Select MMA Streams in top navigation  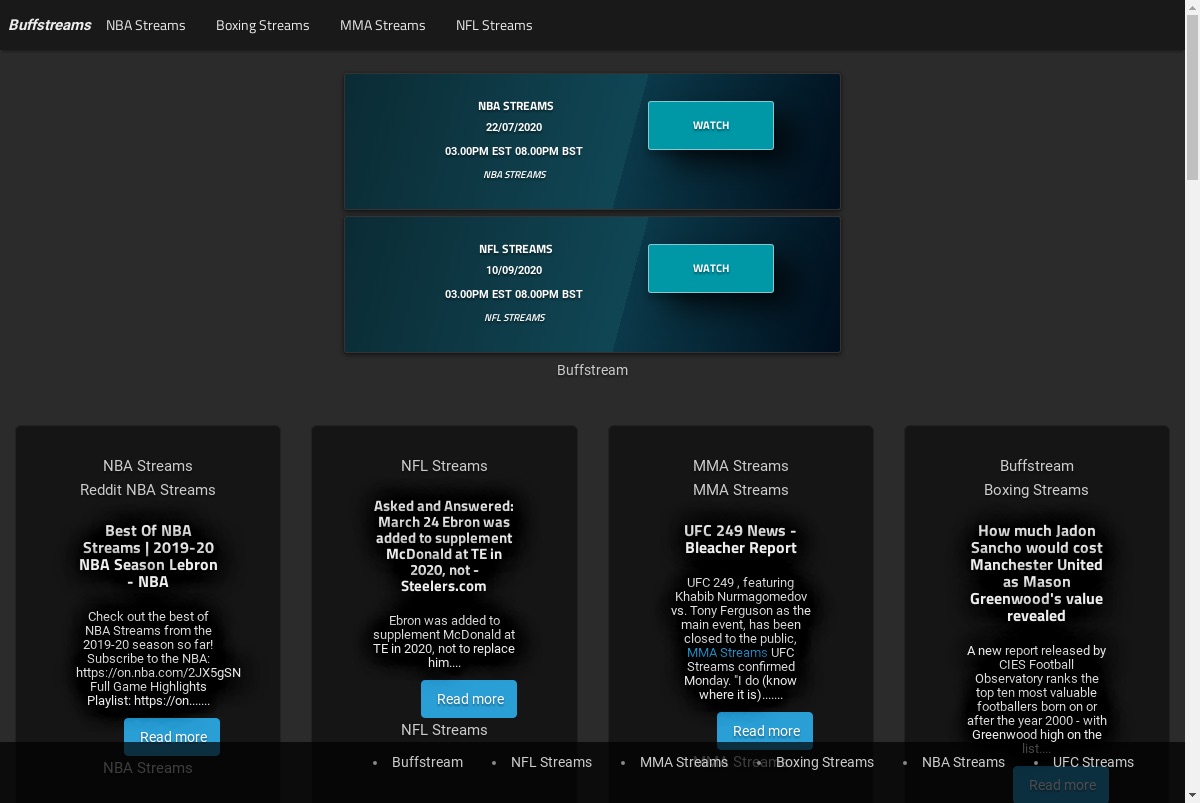[x=383, y=25]
